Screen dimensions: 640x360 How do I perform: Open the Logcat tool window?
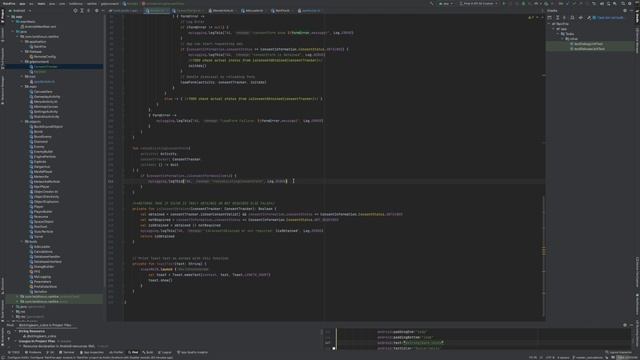[x=165, y=352]
